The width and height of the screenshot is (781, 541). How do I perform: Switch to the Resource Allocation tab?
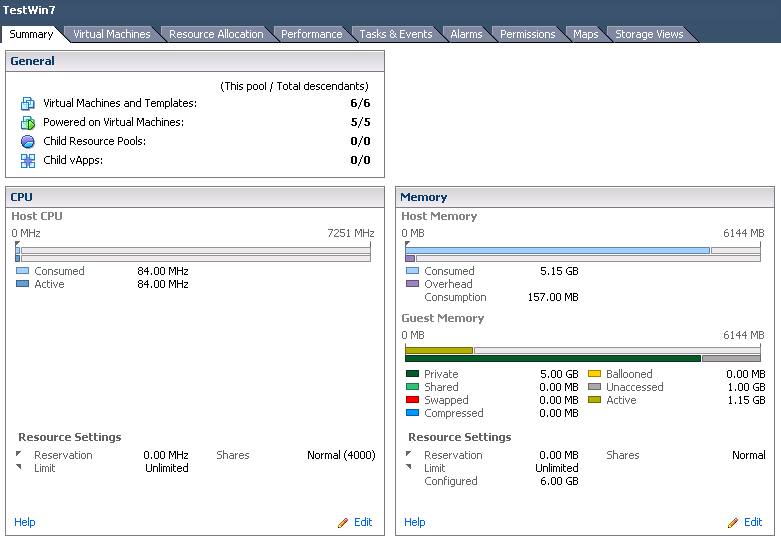[x=216, y=34]
